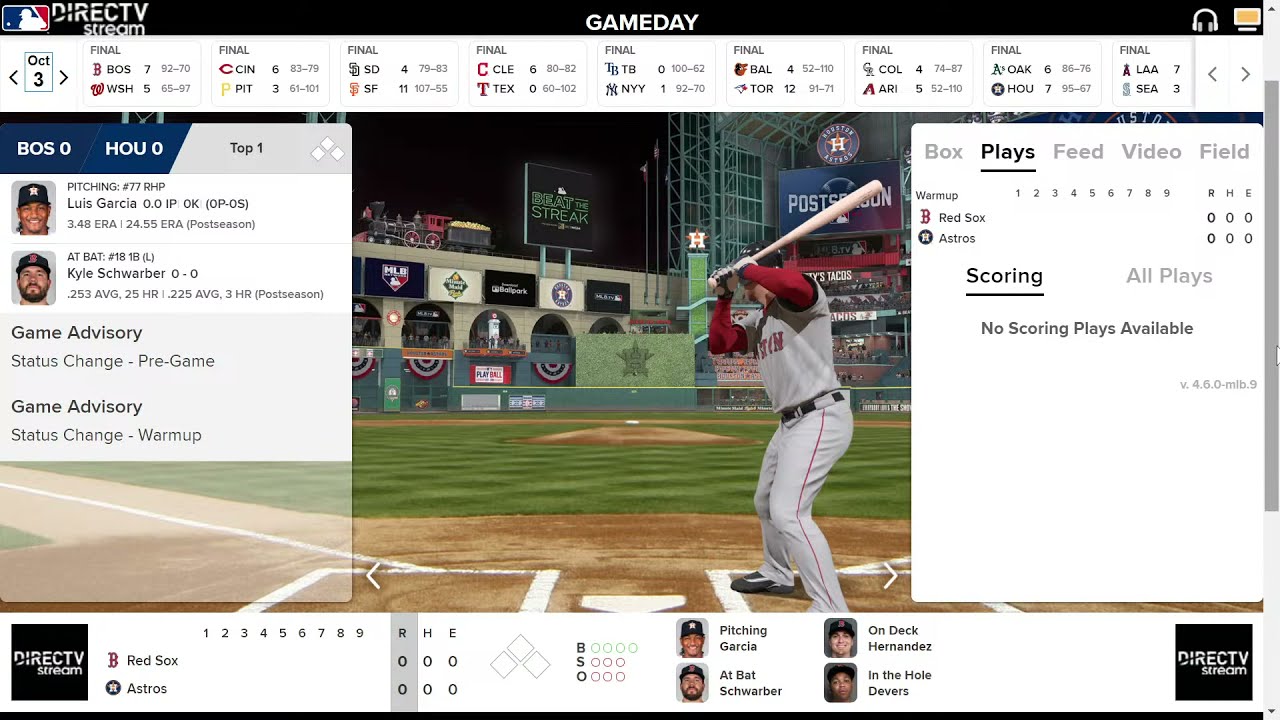
Task: Click the HOU 0 score label
Action: point(134,149)
